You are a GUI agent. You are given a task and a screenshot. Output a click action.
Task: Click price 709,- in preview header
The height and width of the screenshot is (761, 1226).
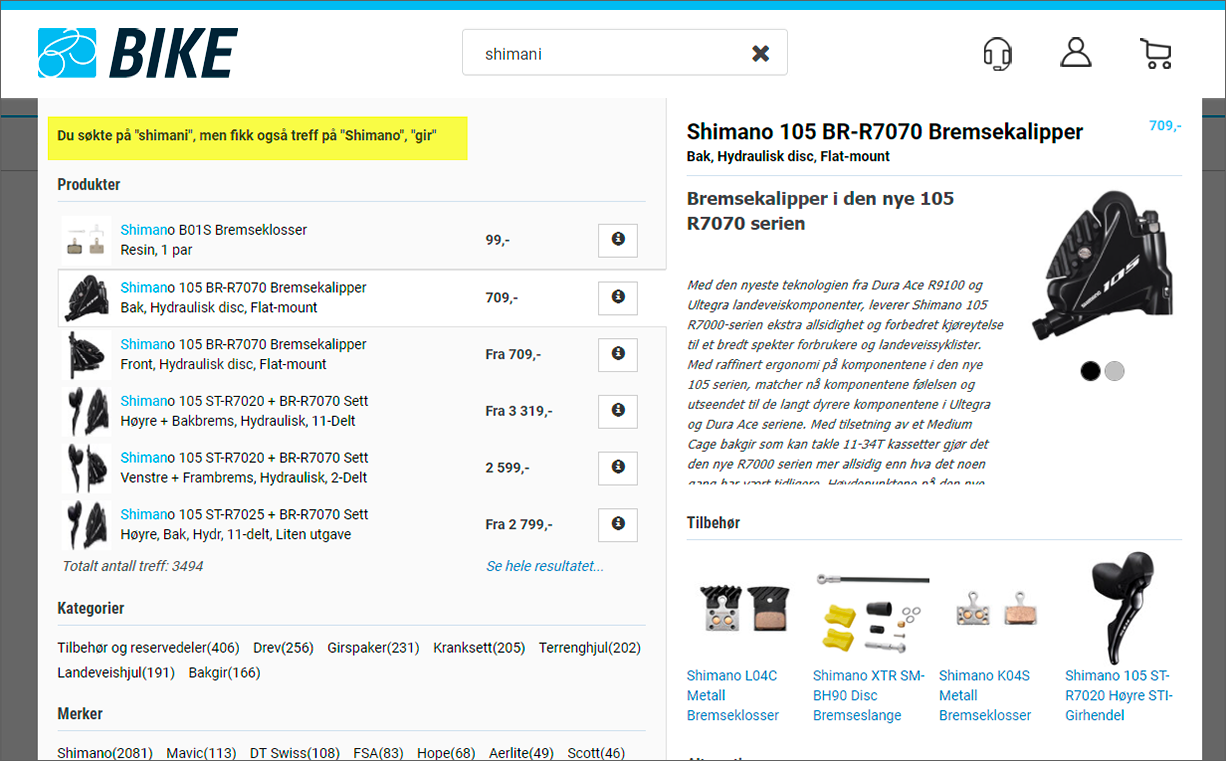pyautogui.click(x=1165, y=126)
